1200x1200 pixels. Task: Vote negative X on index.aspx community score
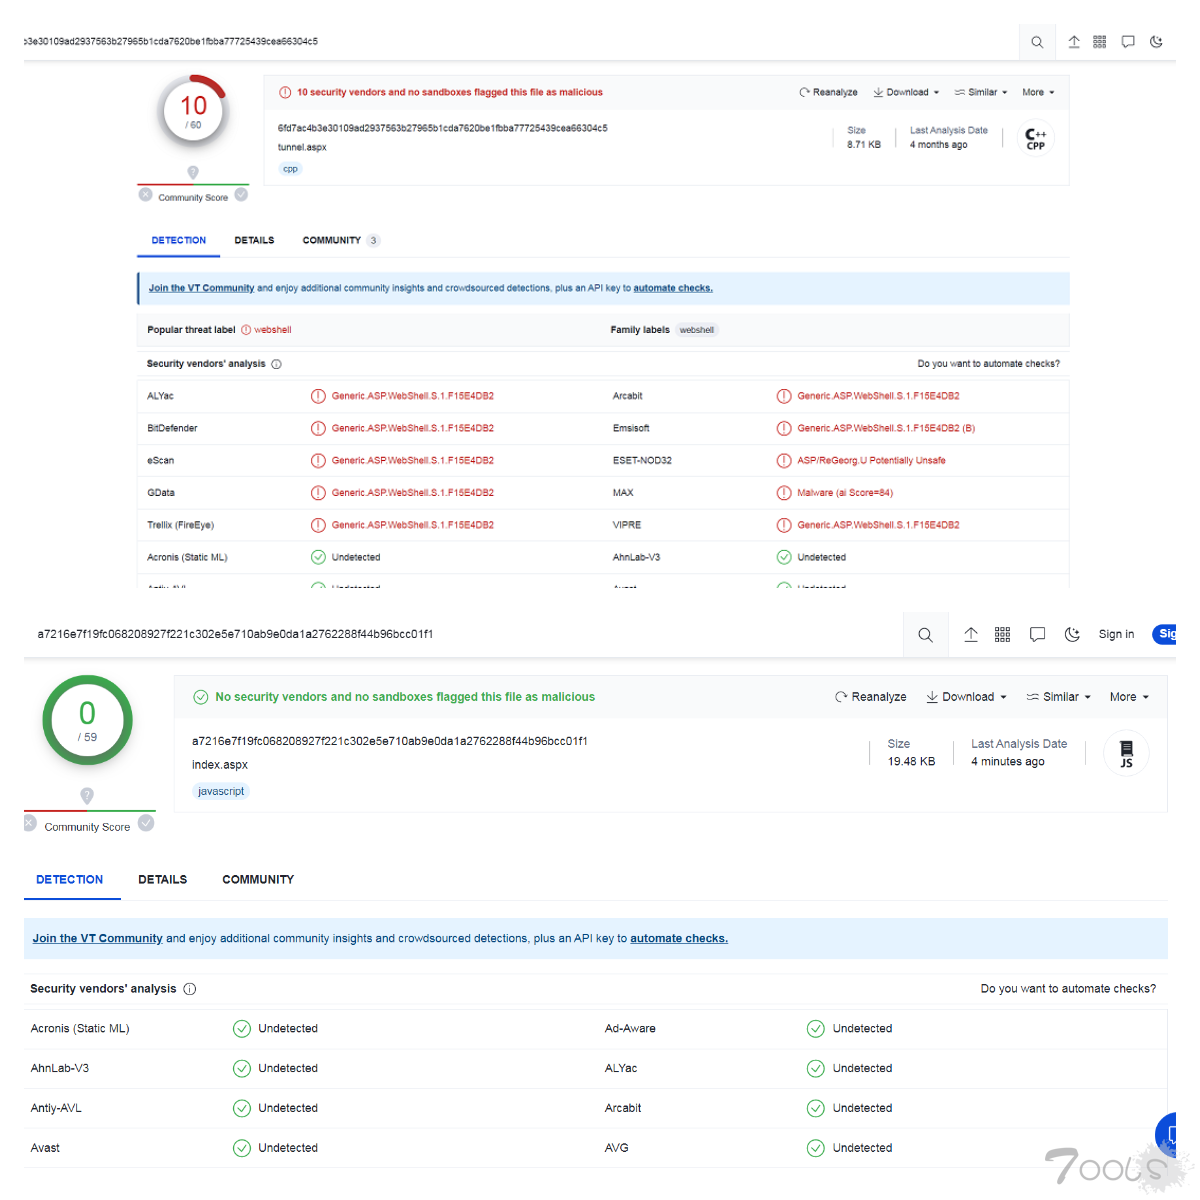30,823
